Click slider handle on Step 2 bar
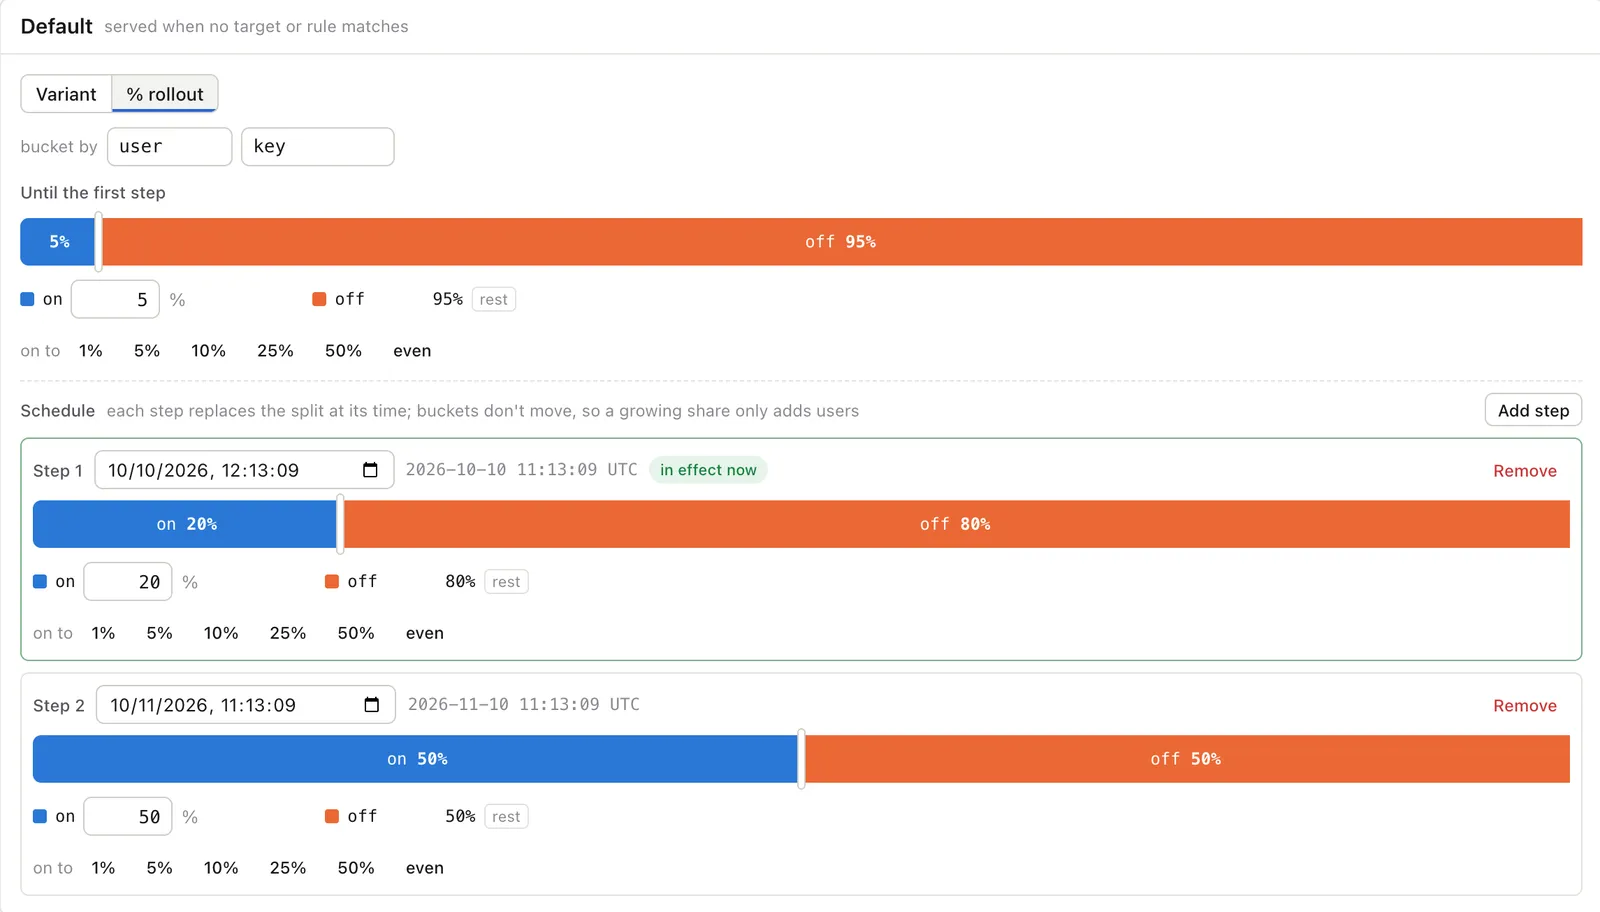Image resolution: width=1600 pixels, height=912 pixels. [x=801, y=759]
